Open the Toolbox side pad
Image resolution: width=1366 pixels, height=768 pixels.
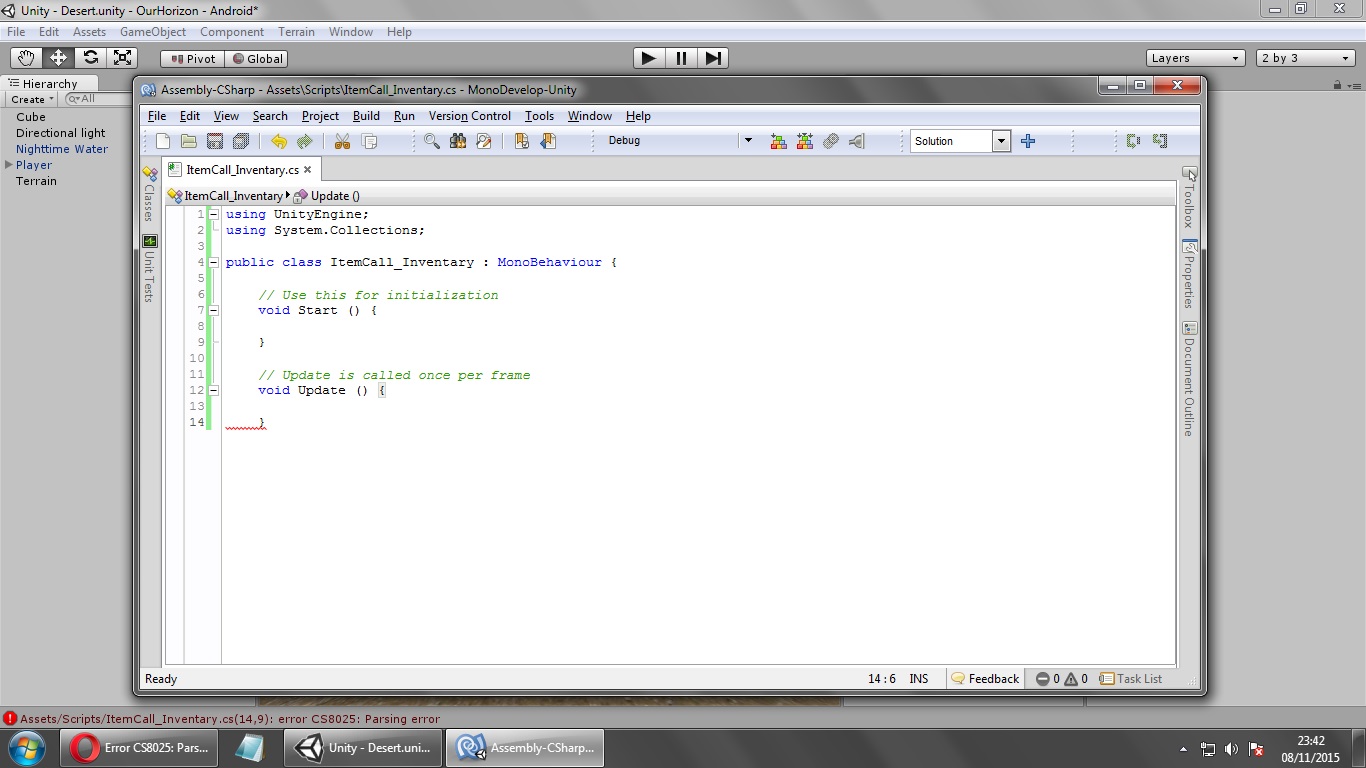pos(1190,198)
